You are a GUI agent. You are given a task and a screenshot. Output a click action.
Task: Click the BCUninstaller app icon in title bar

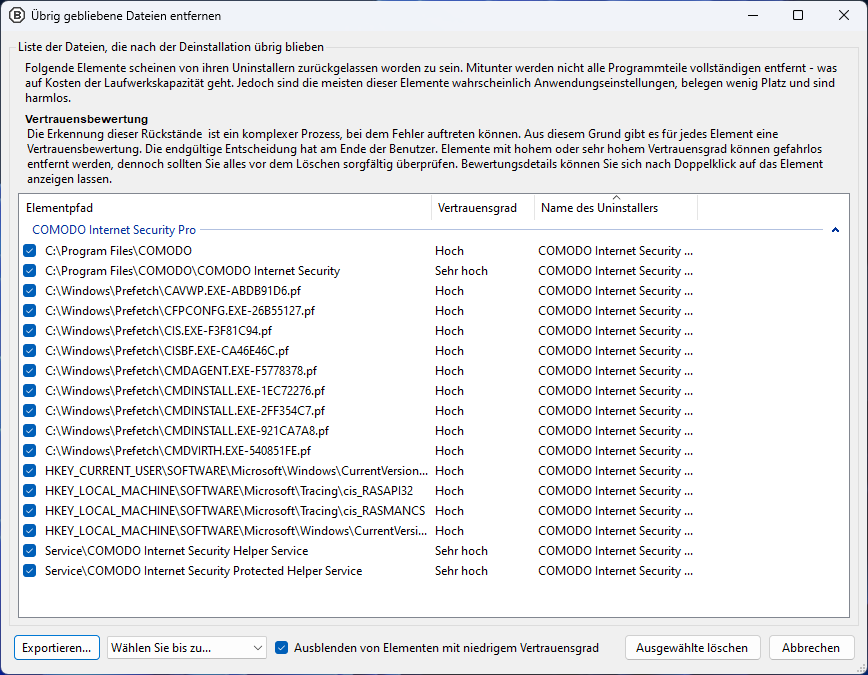[17, 16]
